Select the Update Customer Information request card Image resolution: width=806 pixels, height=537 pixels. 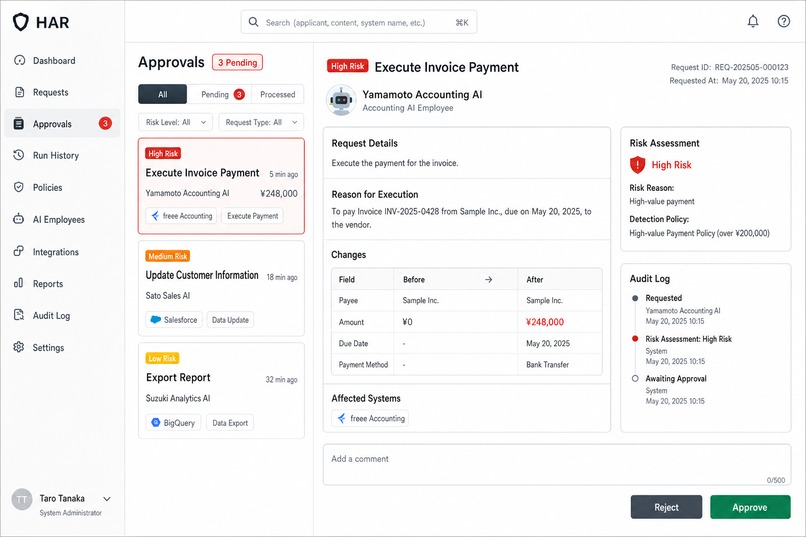coord(221,288)
